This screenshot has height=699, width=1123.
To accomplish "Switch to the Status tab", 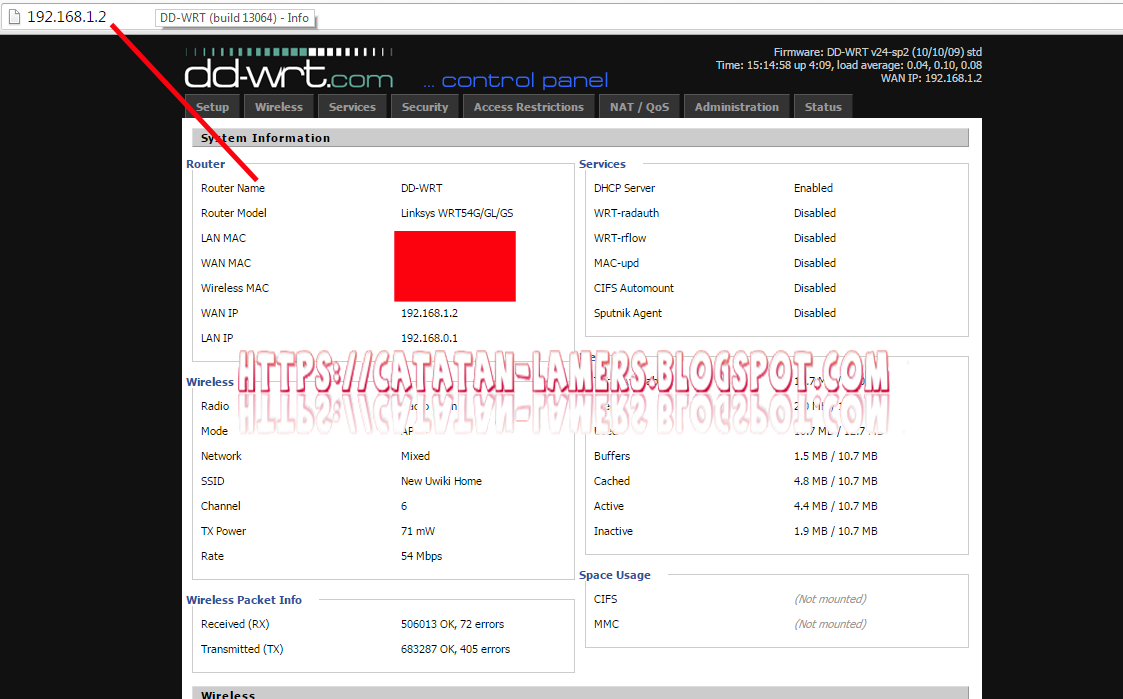I will [823, 107].
